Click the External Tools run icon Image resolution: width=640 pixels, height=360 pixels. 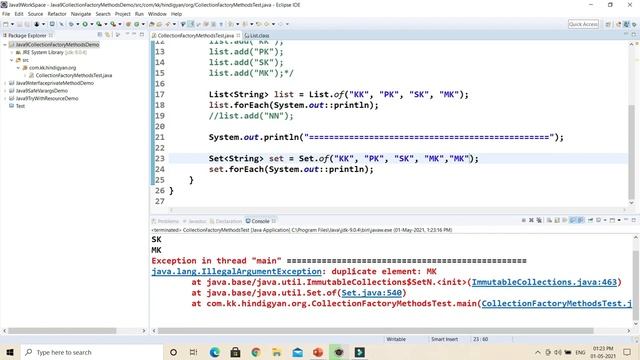point(113,24)
